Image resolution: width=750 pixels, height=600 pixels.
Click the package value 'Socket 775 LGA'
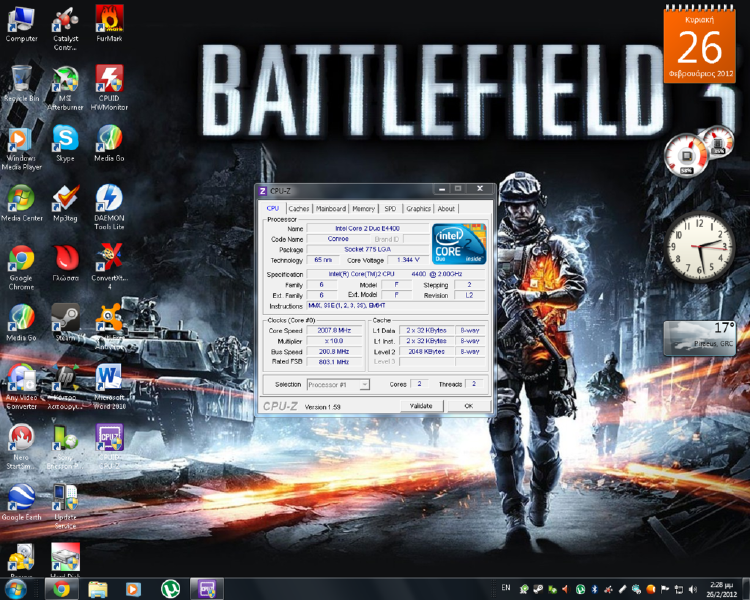coord(367,249)
